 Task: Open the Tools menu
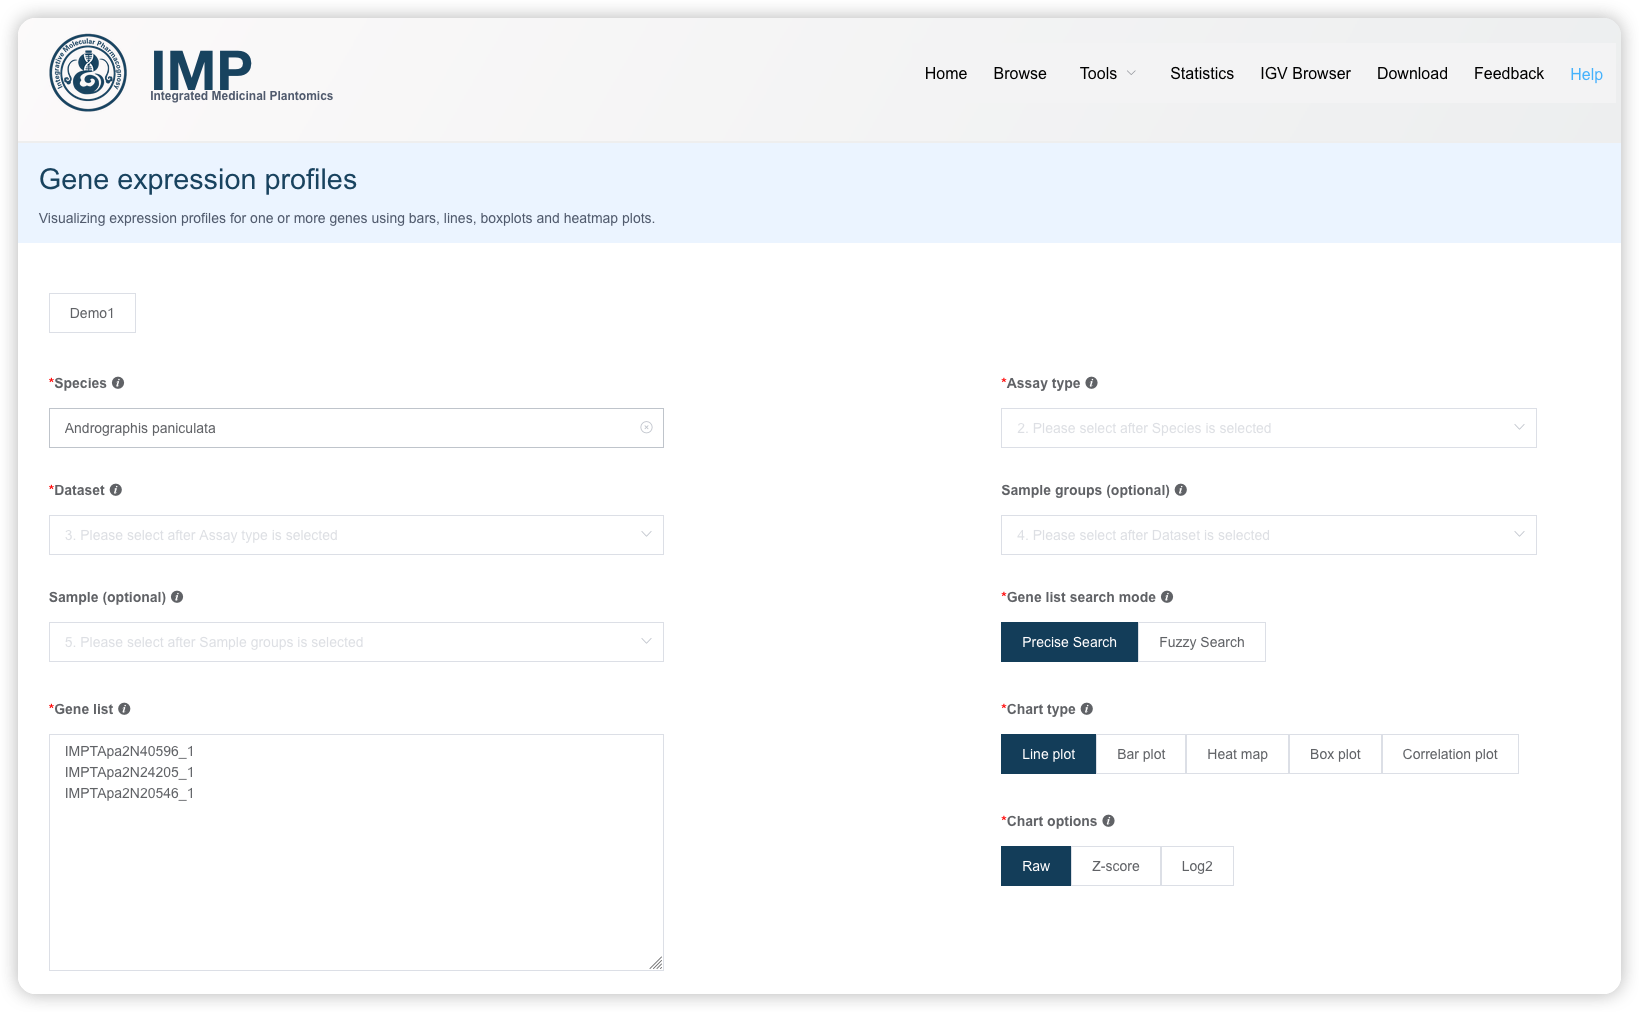point(1098,73)
